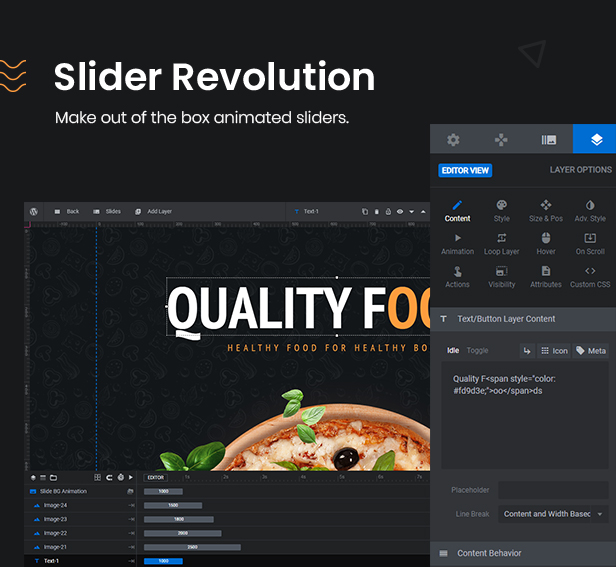
Task: Duplicate the layer with copy icon
Action: pyautogui.click(x=365, y=212)
